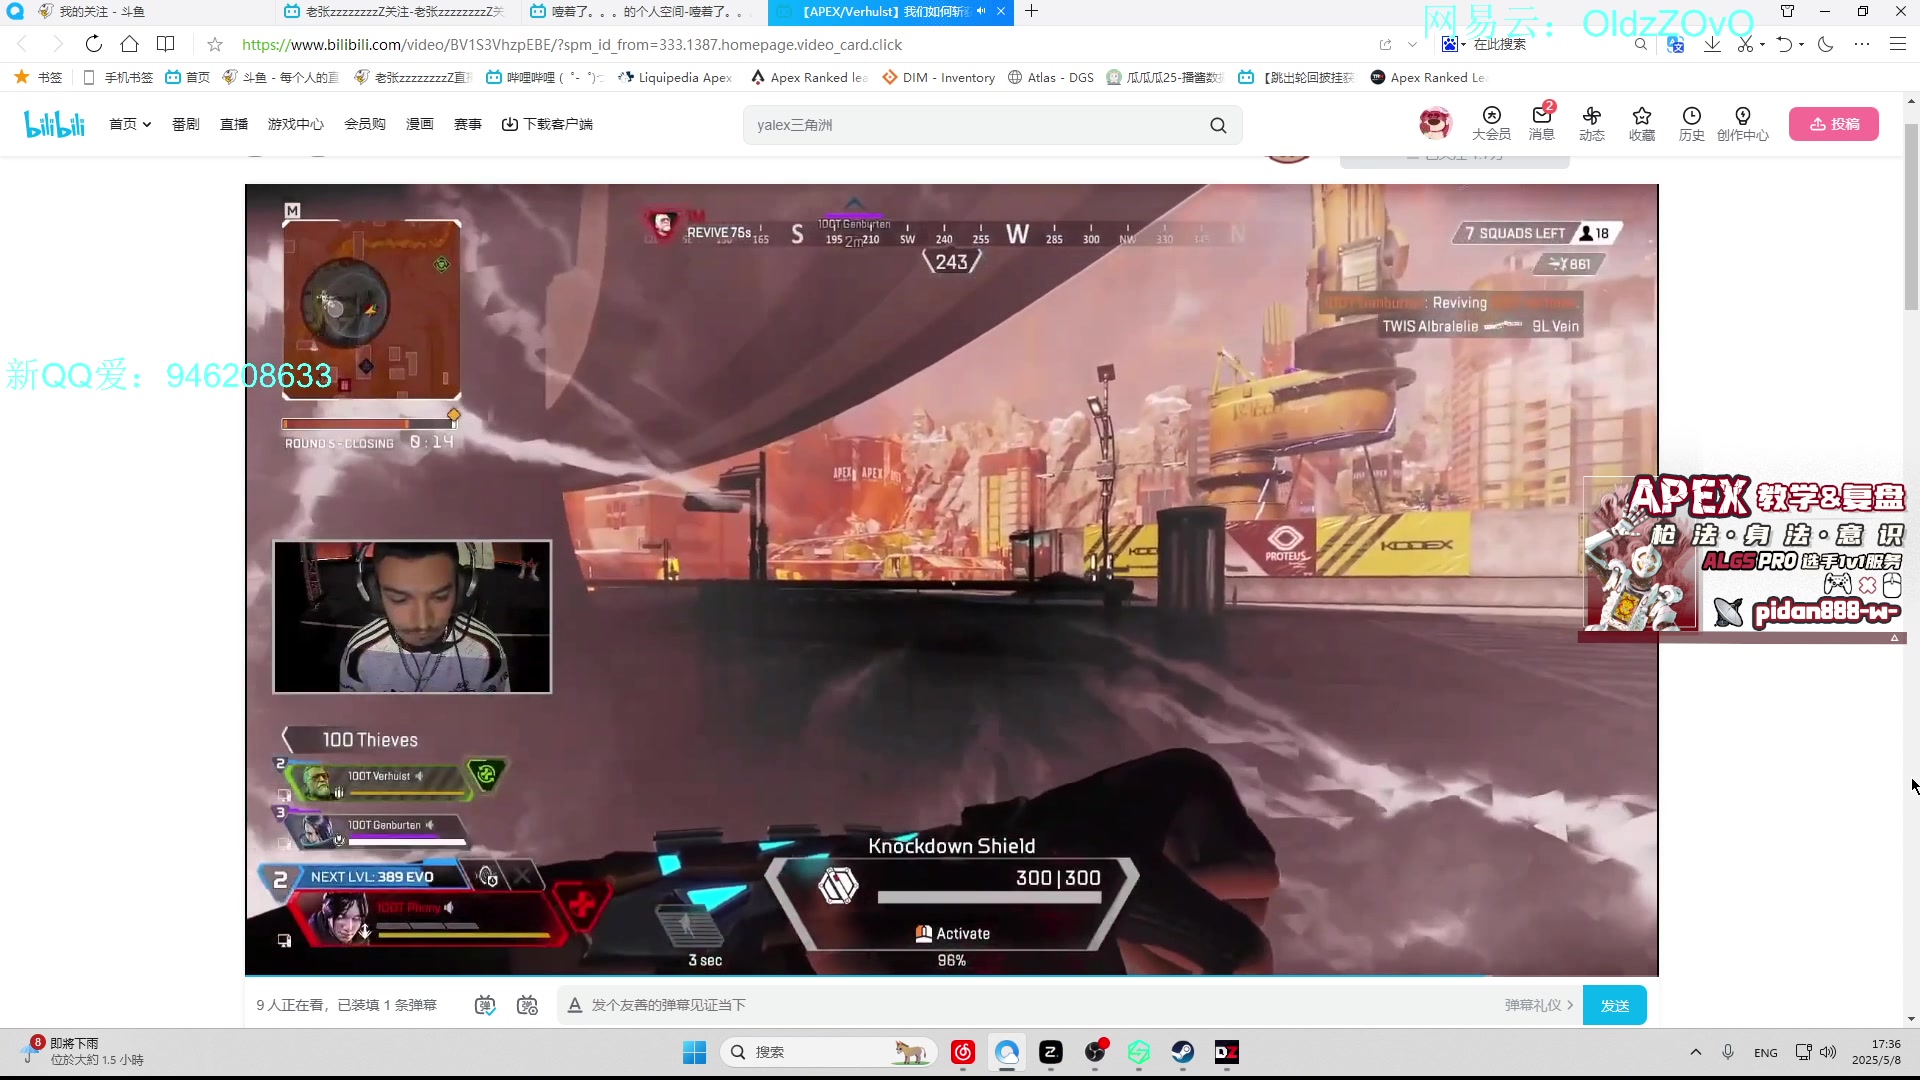Open danmaku settings icon
The image size is (1920, 1080).
coord(527,1005)
